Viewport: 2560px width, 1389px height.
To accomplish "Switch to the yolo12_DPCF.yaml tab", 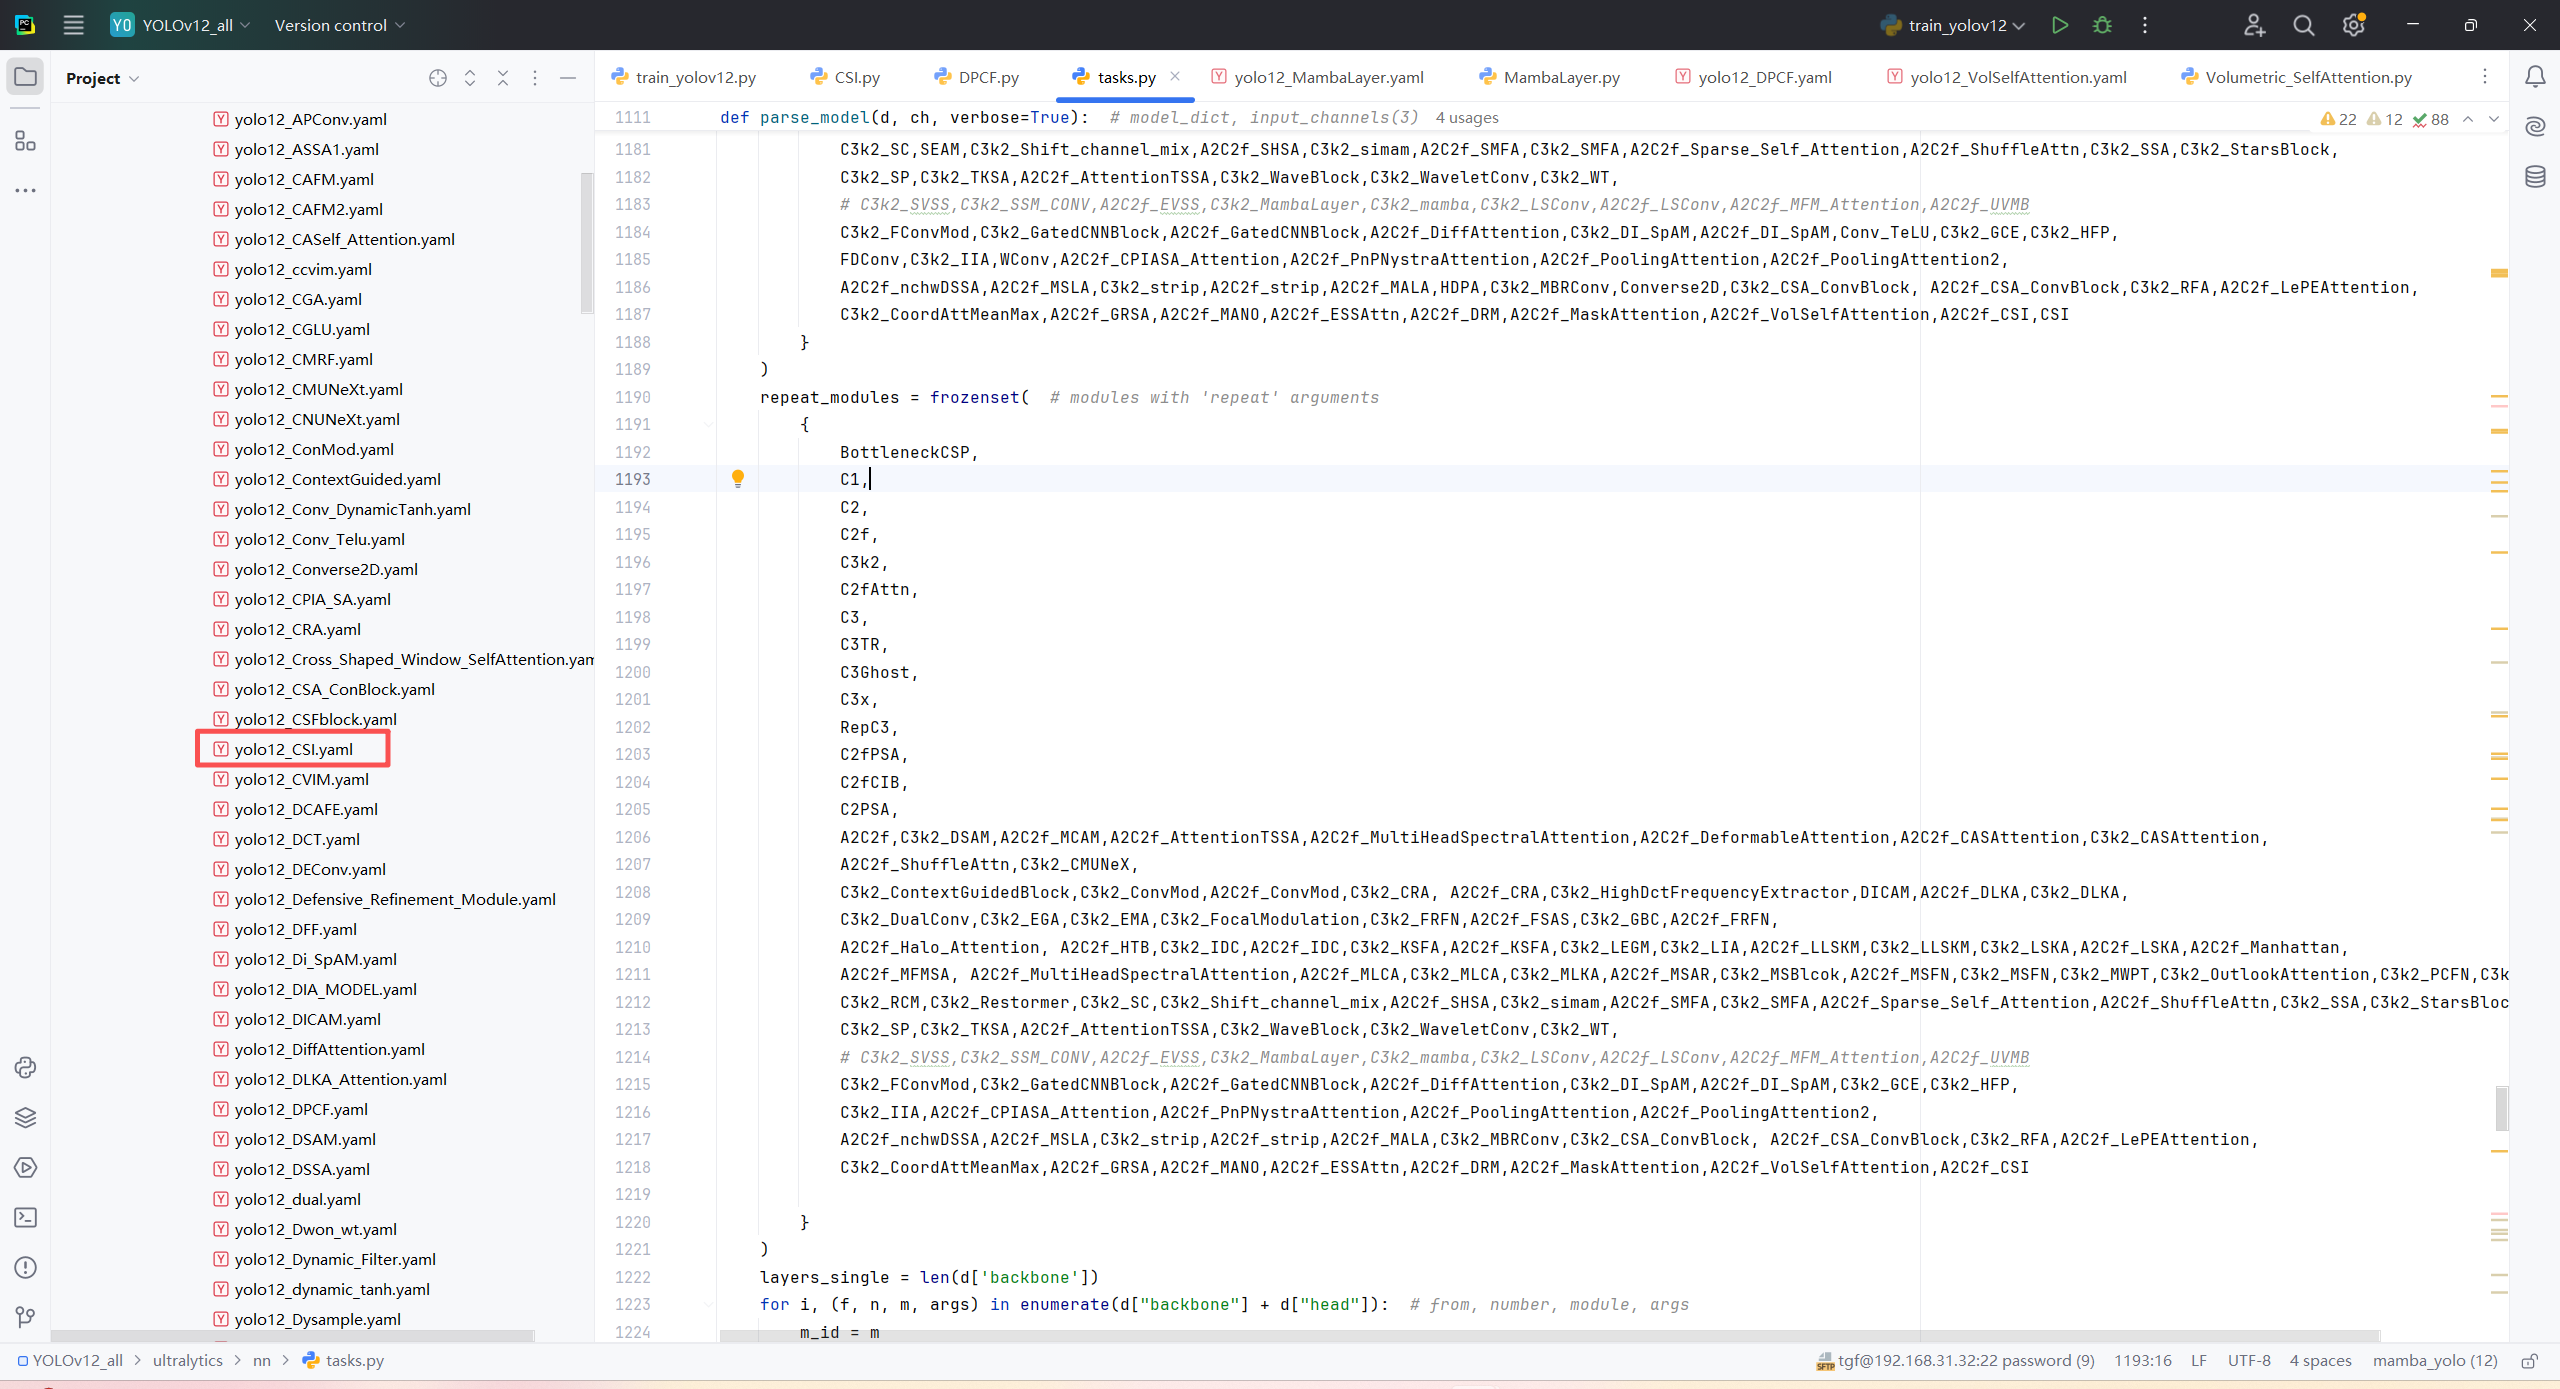I will click(x=1764, y=77).
